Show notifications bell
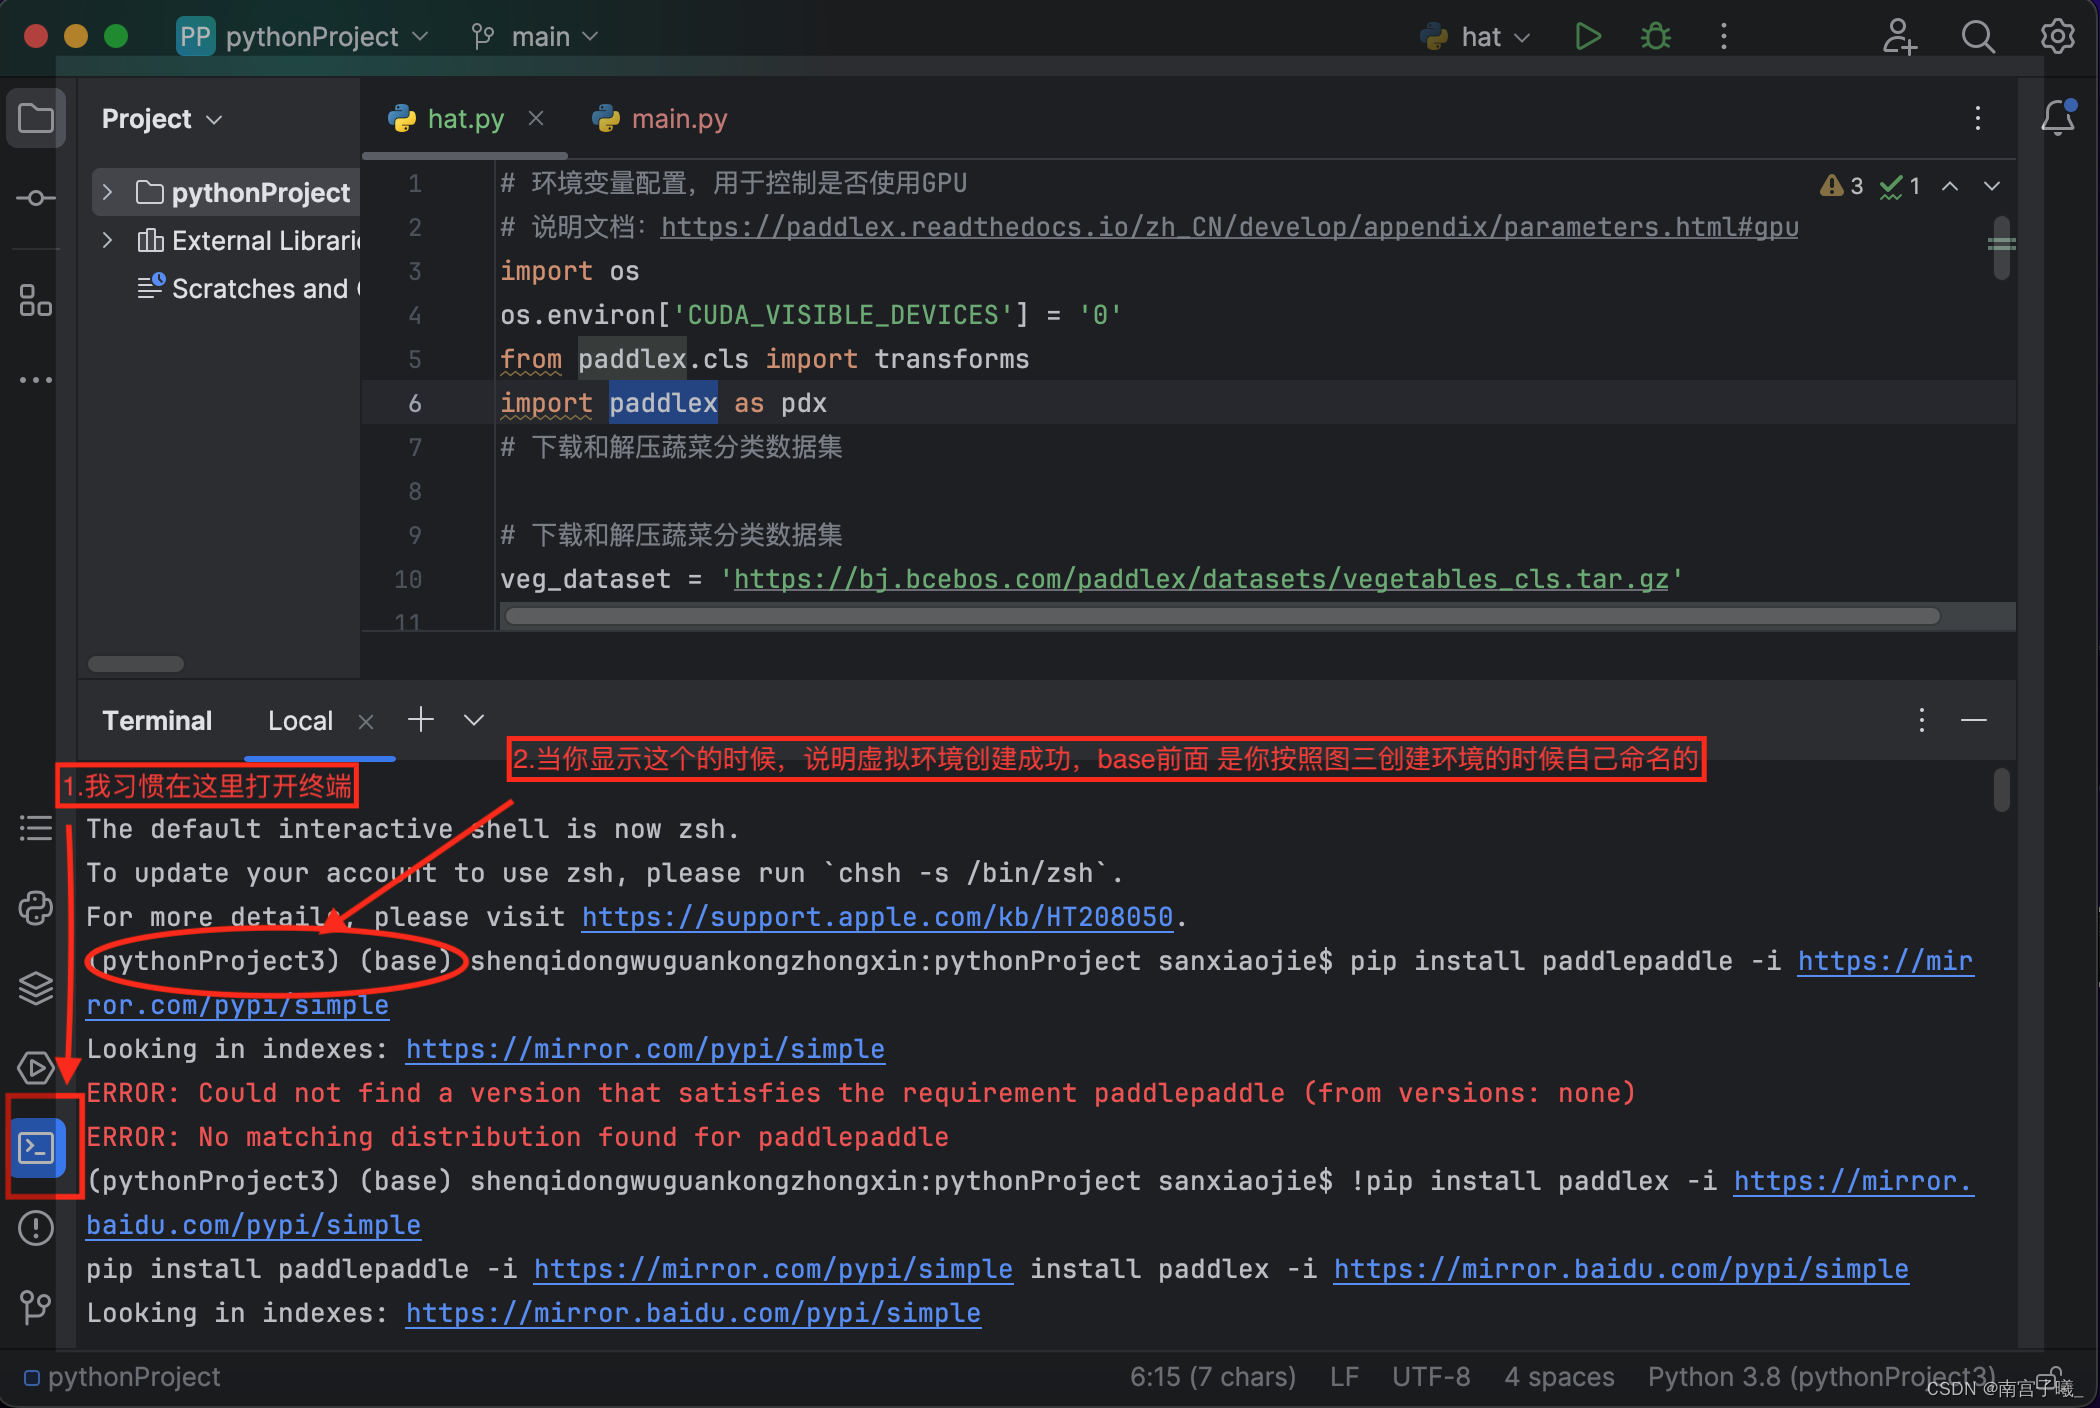The width and height of the screenshot is (2100, 1408). coord(2057,118)
